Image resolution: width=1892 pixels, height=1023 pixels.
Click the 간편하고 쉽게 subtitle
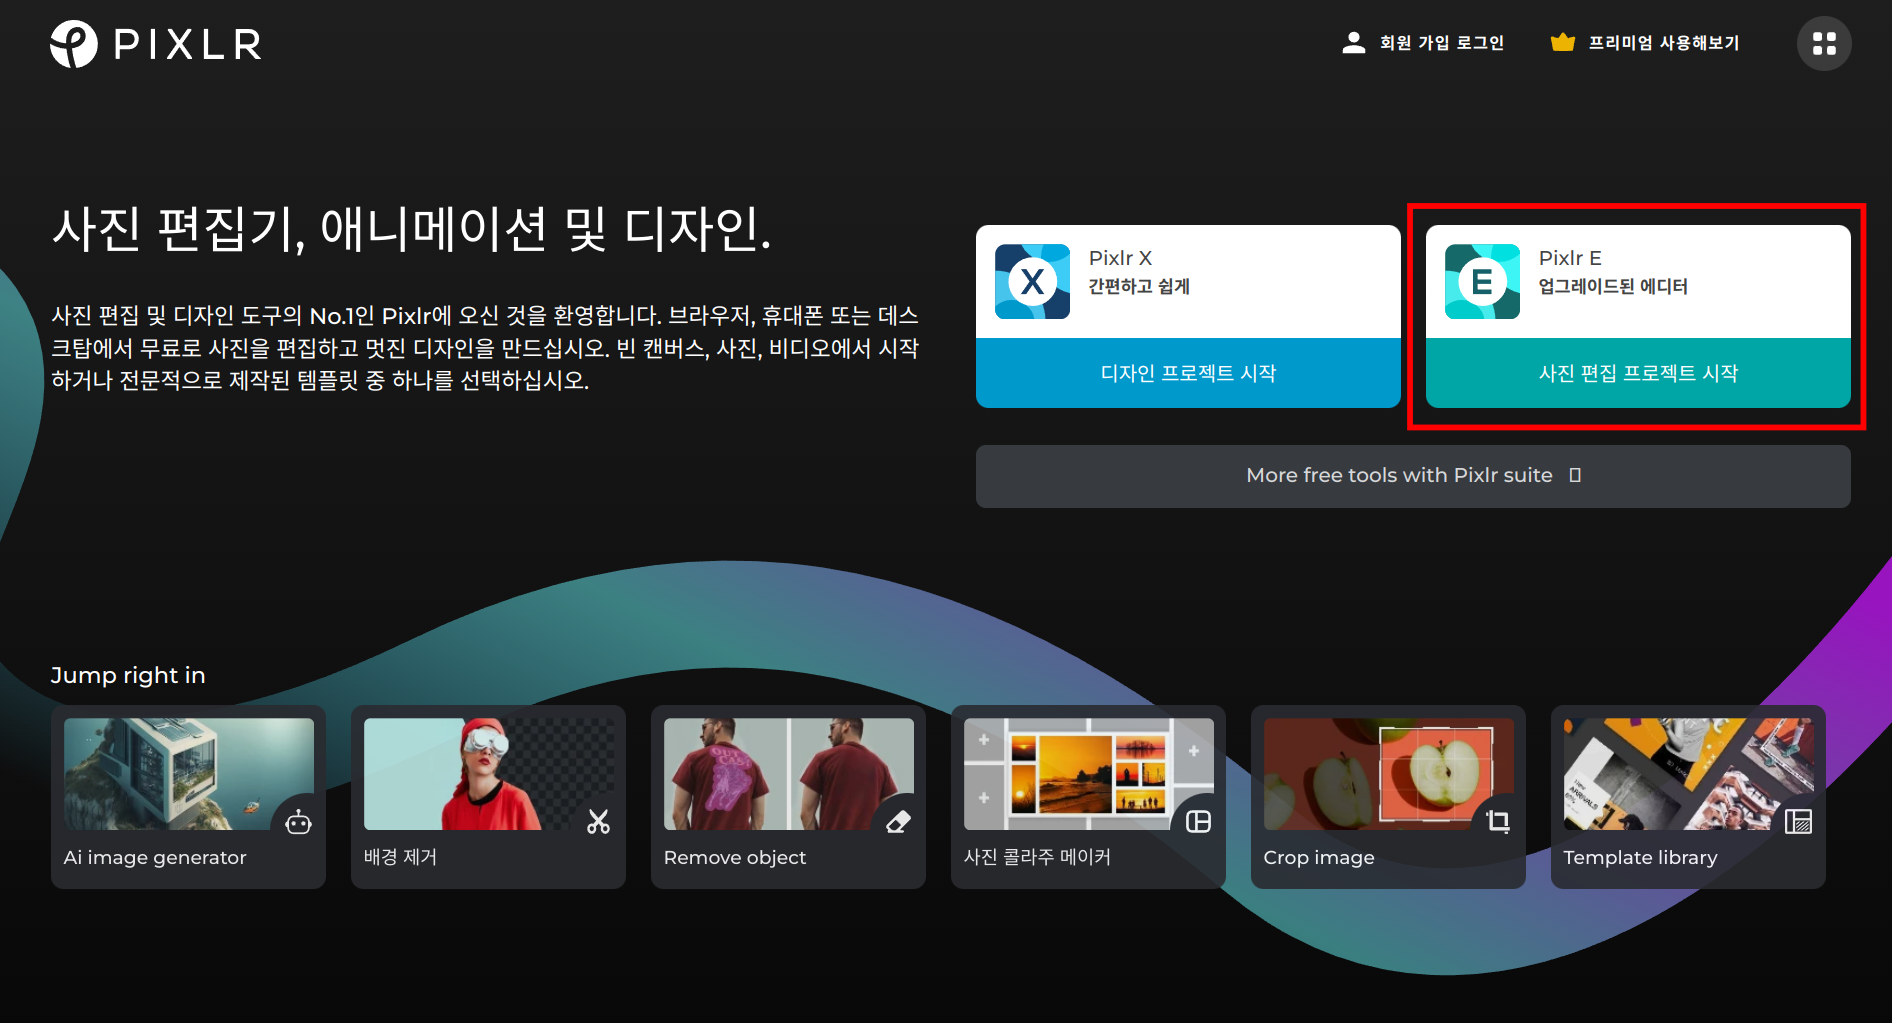(x=1139, y=287)
